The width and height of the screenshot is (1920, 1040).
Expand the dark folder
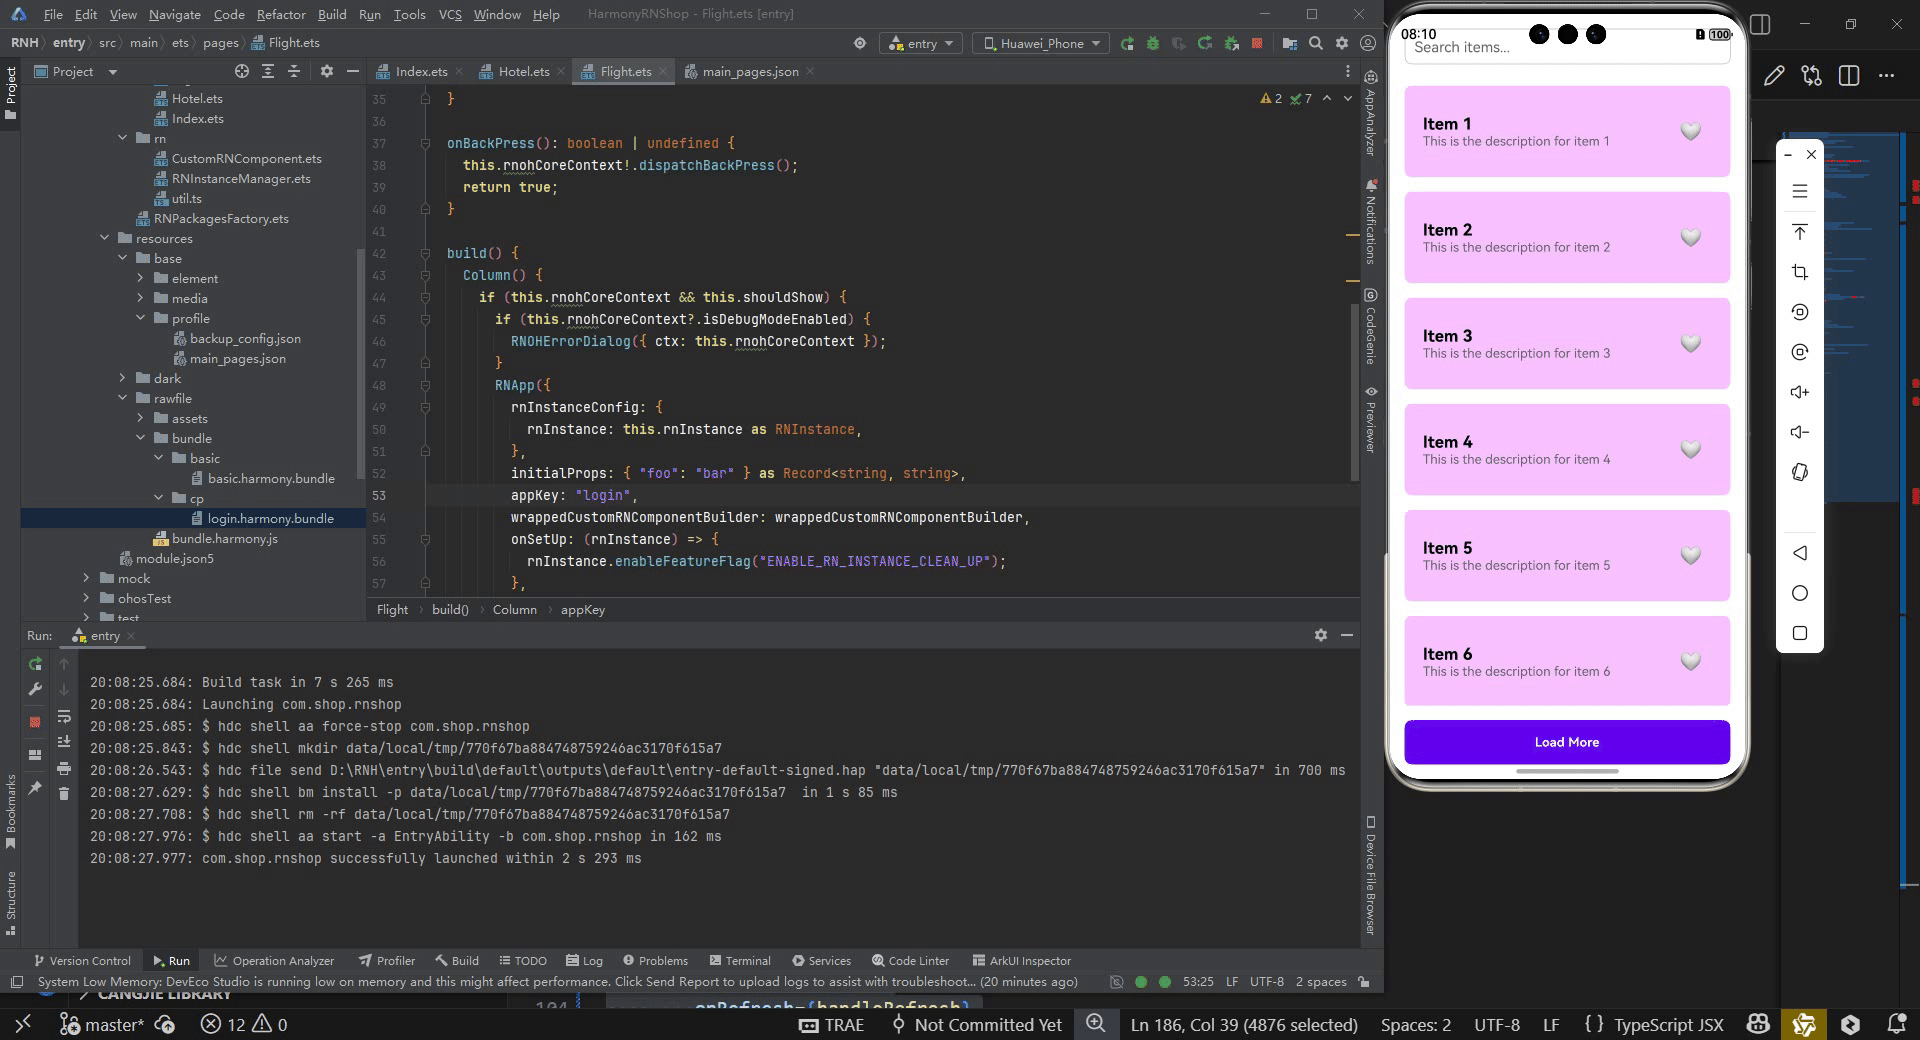[122, 378]
